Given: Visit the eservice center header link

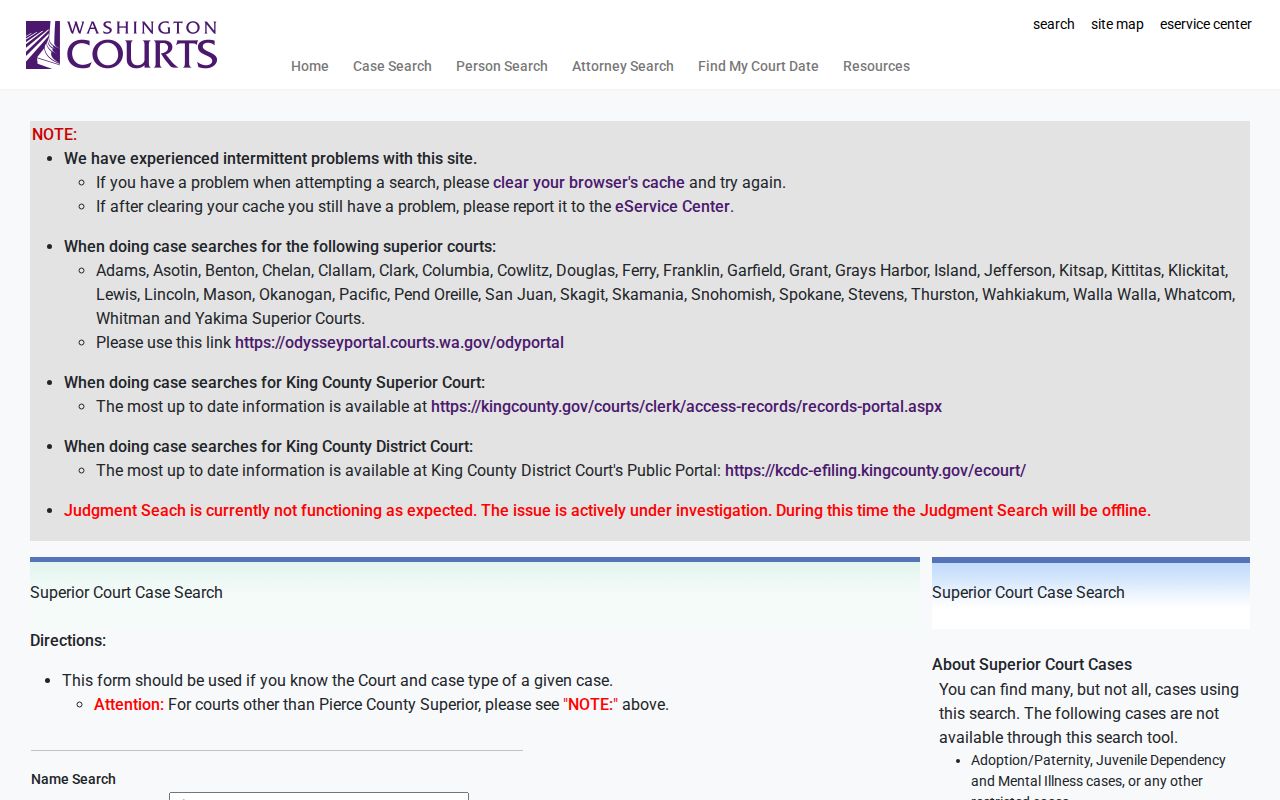Looking at the screenshot, I should (x=1206, y=24).
